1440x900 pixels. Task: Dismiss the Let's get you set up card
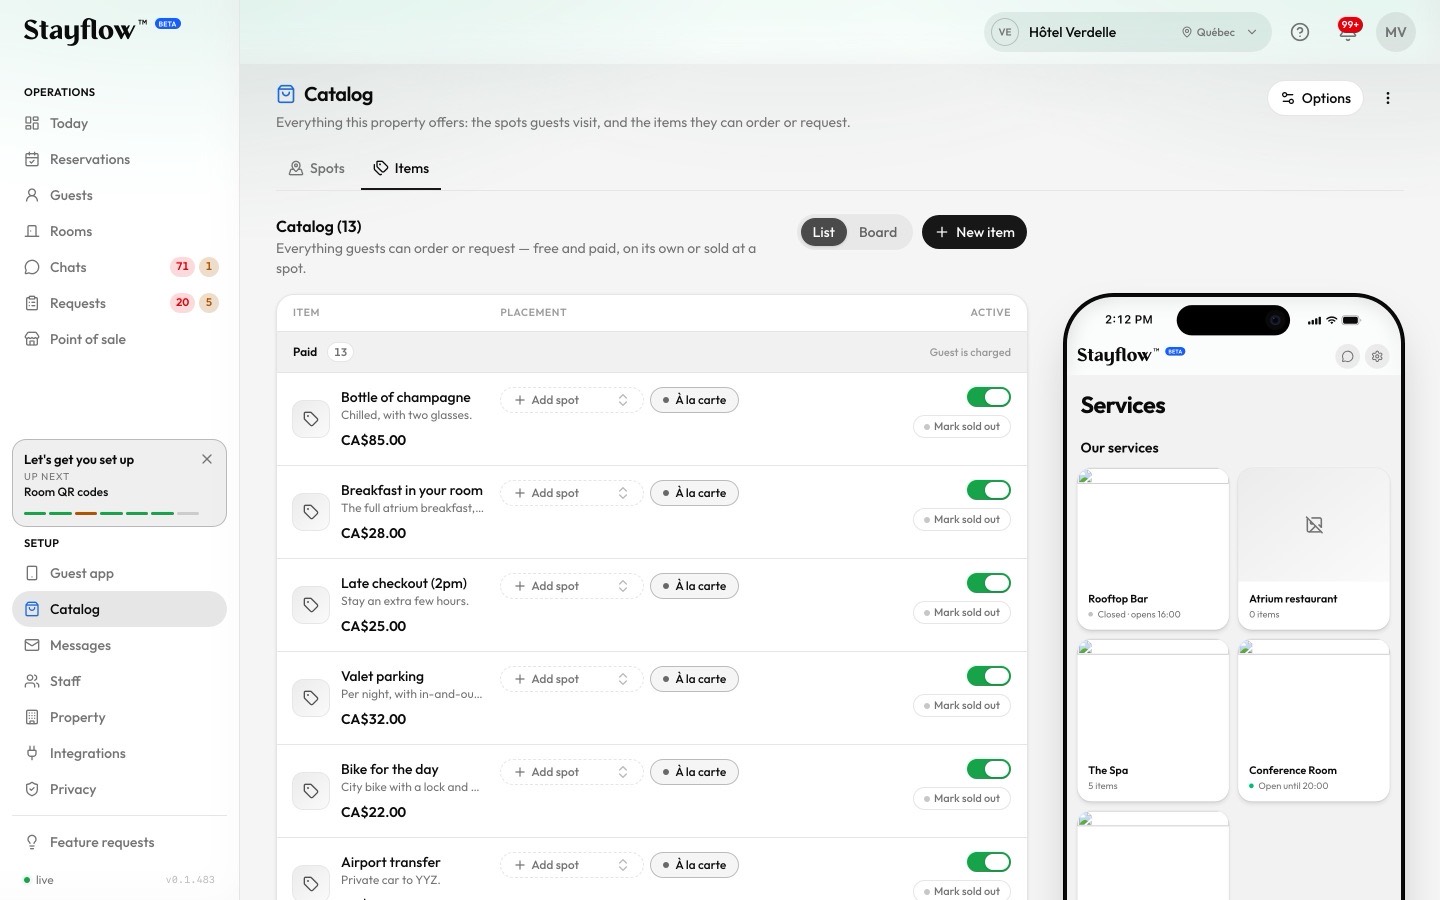click(207, 459)
